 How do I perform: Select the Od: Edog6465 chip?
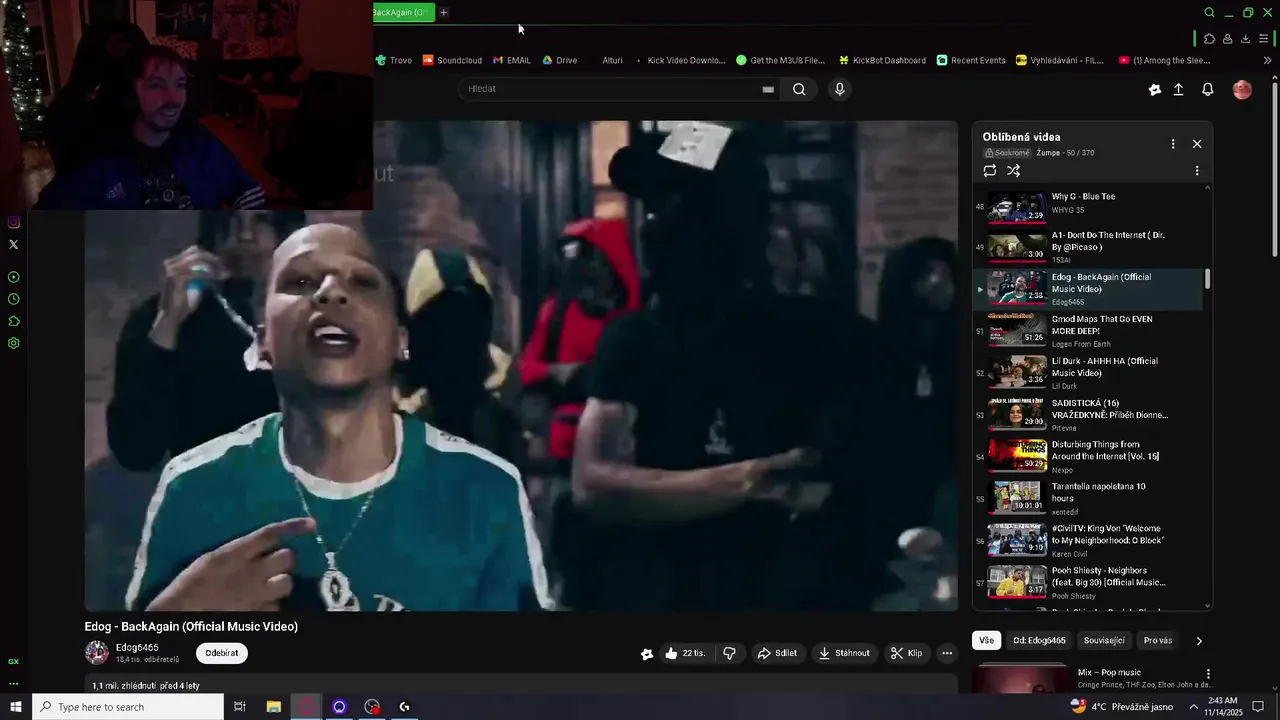point(1039,641)
